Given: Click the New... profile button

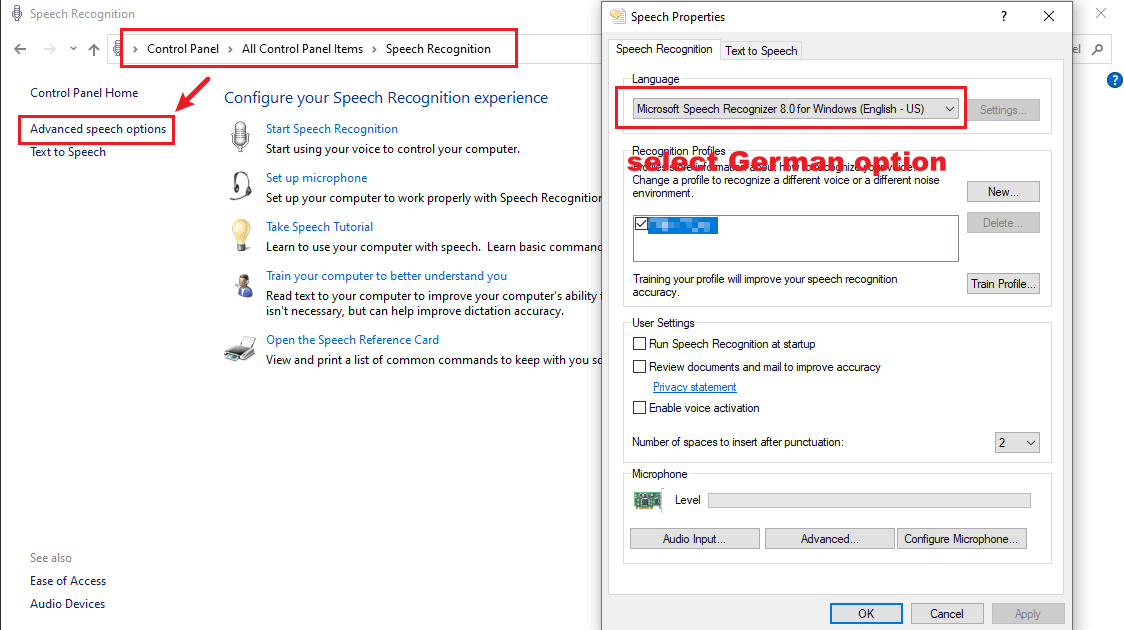Looking at the screenshot, I should coord(1003,191).
